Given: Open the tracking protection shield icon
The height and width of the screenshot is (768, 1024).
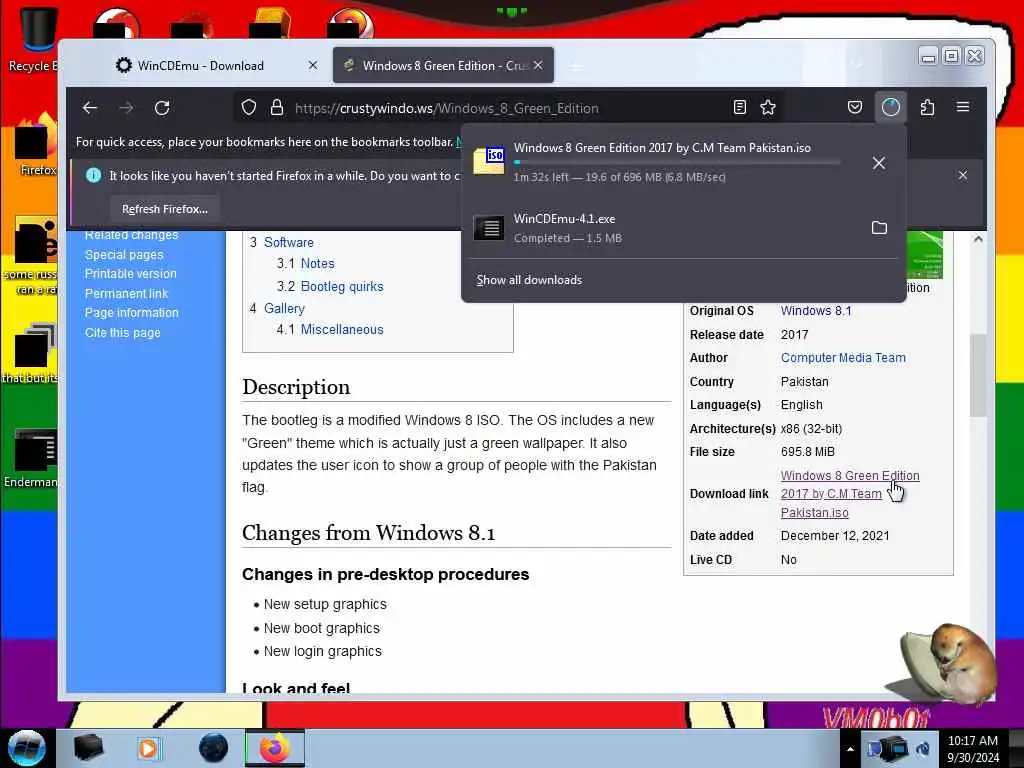Looking at the screenshot, I should click(249, 107).
